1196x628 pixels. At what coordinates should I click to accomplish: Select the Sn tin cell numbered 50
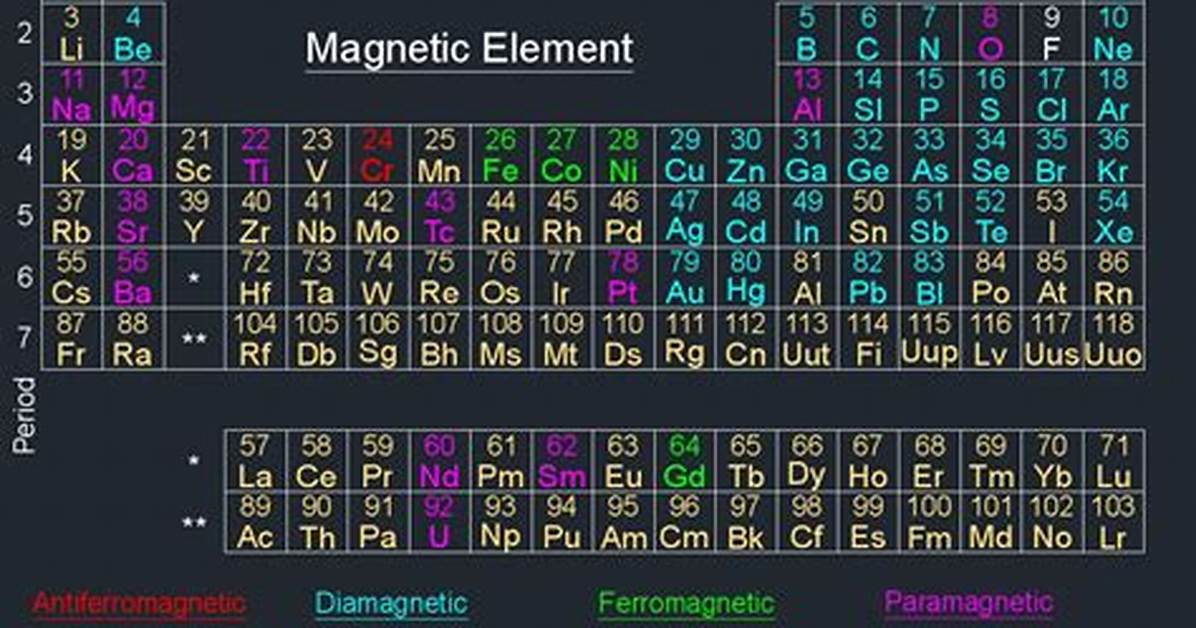(868, 217)
